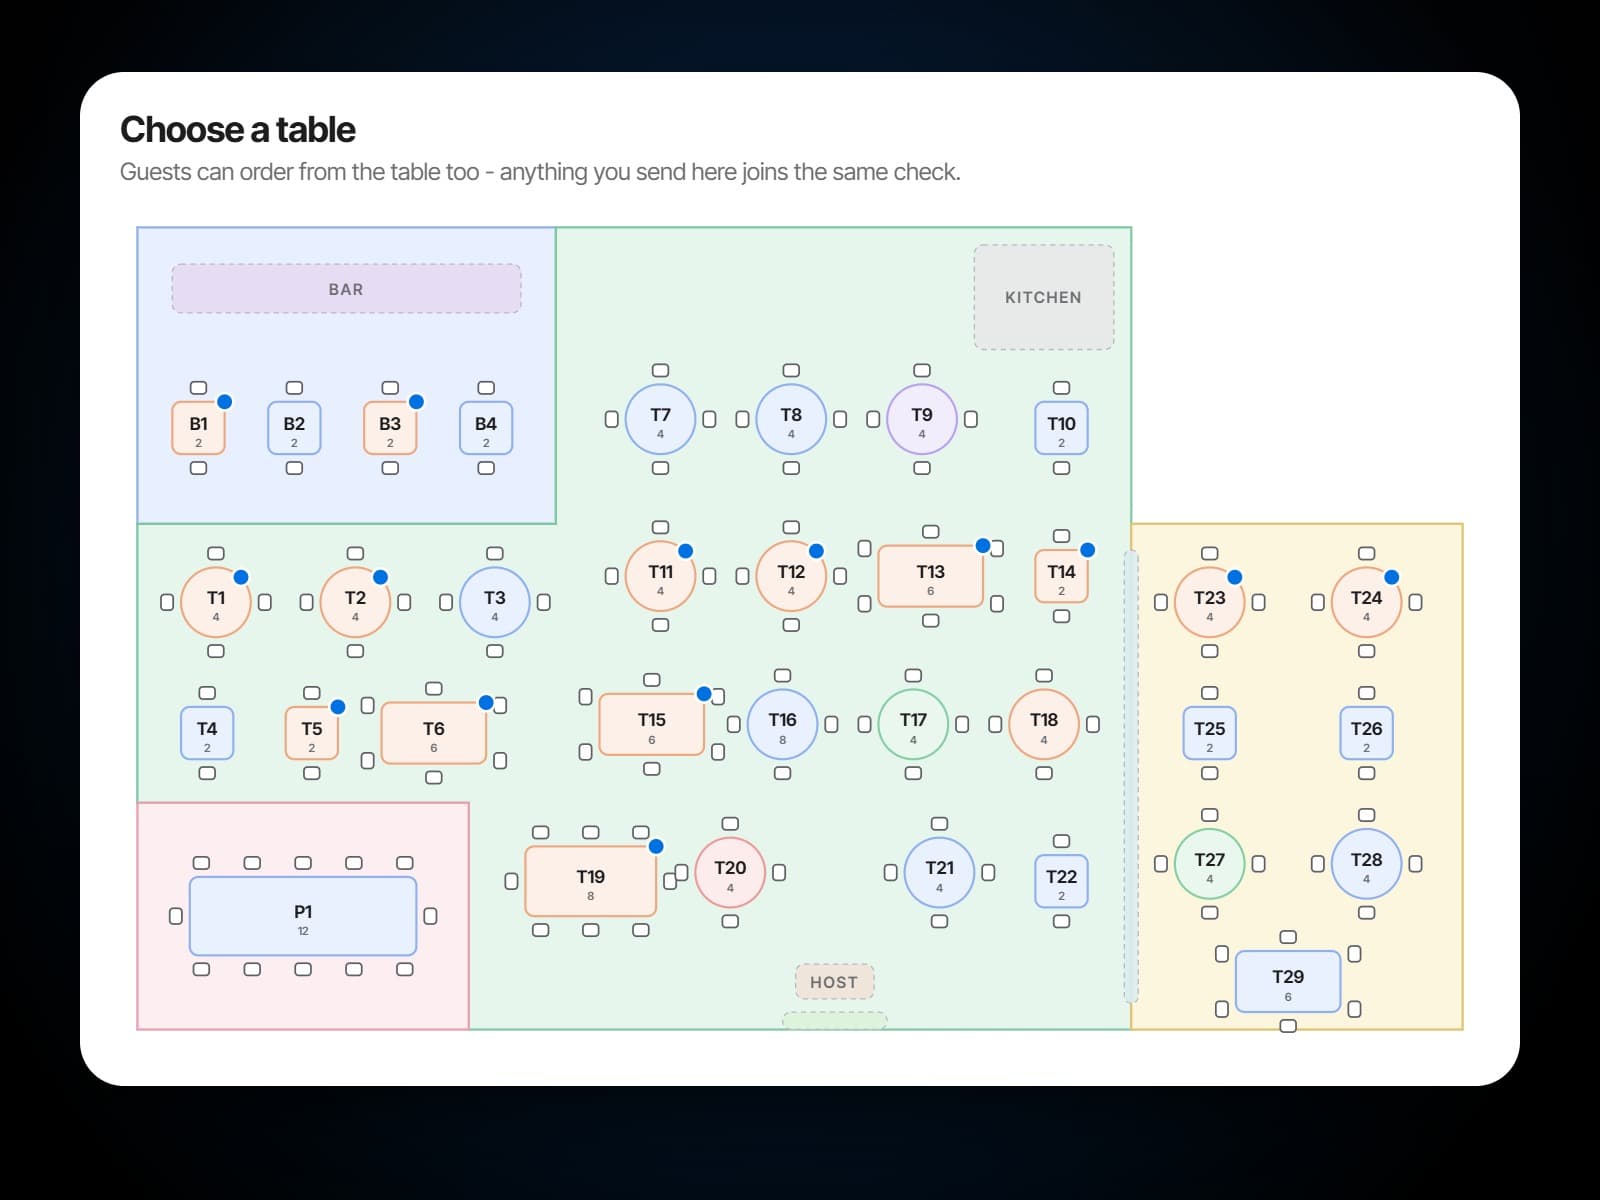Viewport: 1600px width, 1200px height.
Task: Select six-seat table T6
Action: [434, 733]
